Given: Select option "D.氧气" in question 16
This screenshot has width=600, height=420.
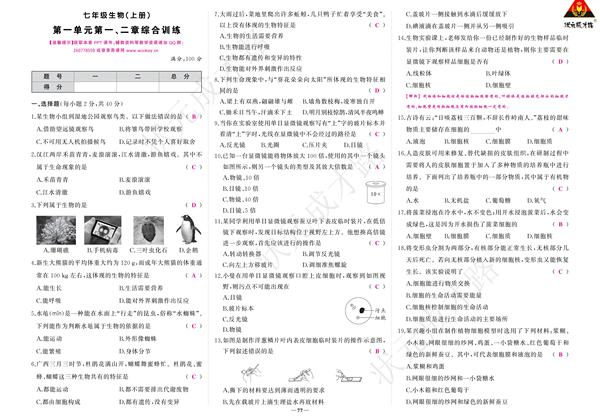Looking at the screenshot, I should tap(536, 200).
